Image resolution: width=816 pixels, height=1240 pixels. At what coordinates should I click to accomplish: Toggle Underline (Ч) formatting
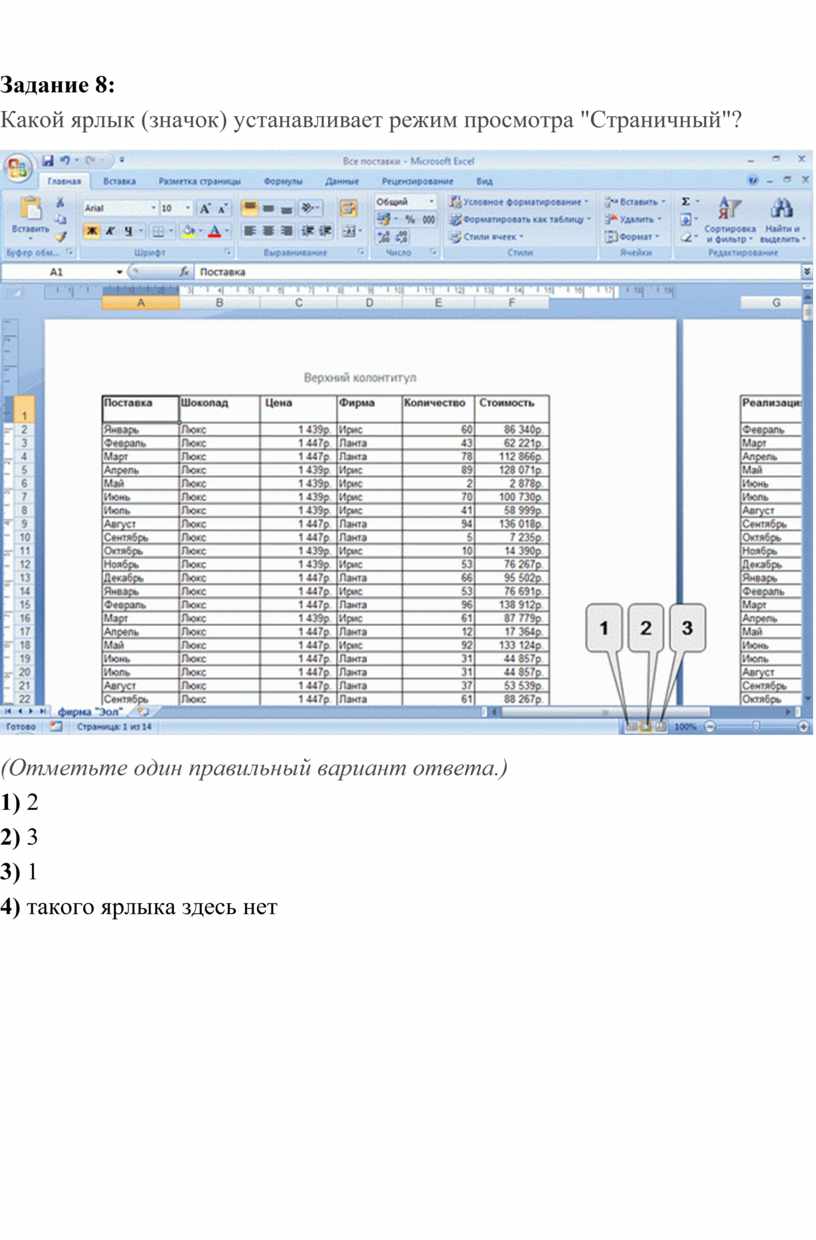coord(127,231)
